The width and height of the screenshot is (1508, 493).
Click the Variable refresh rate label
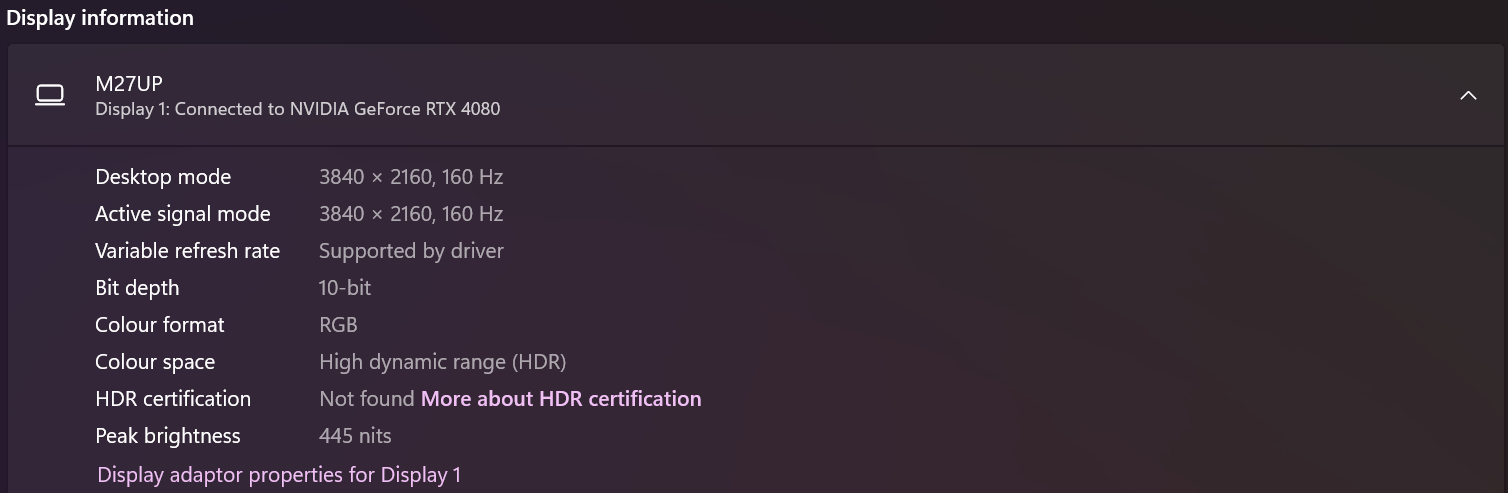pyautogui.click(x=187, y=251)
